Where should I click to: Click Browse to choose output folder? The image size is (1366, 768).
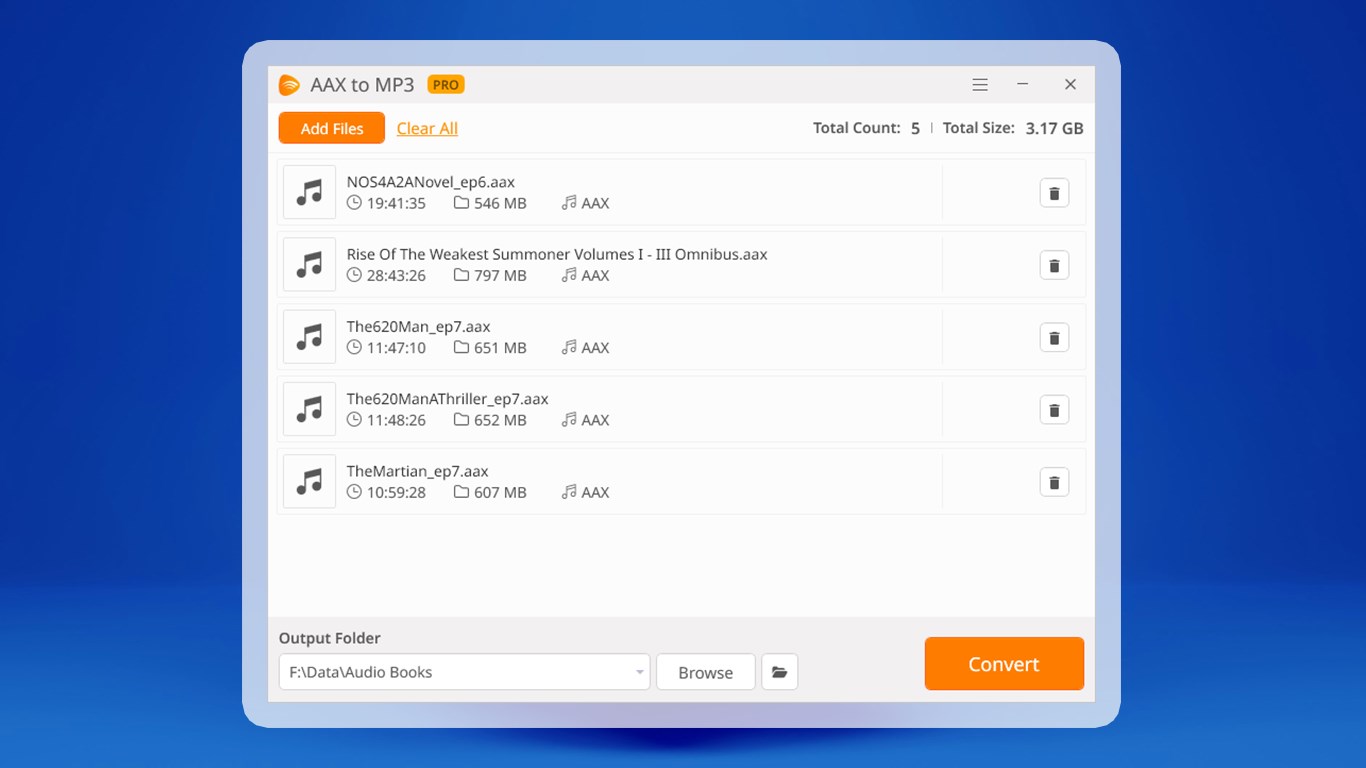(706, 672)
